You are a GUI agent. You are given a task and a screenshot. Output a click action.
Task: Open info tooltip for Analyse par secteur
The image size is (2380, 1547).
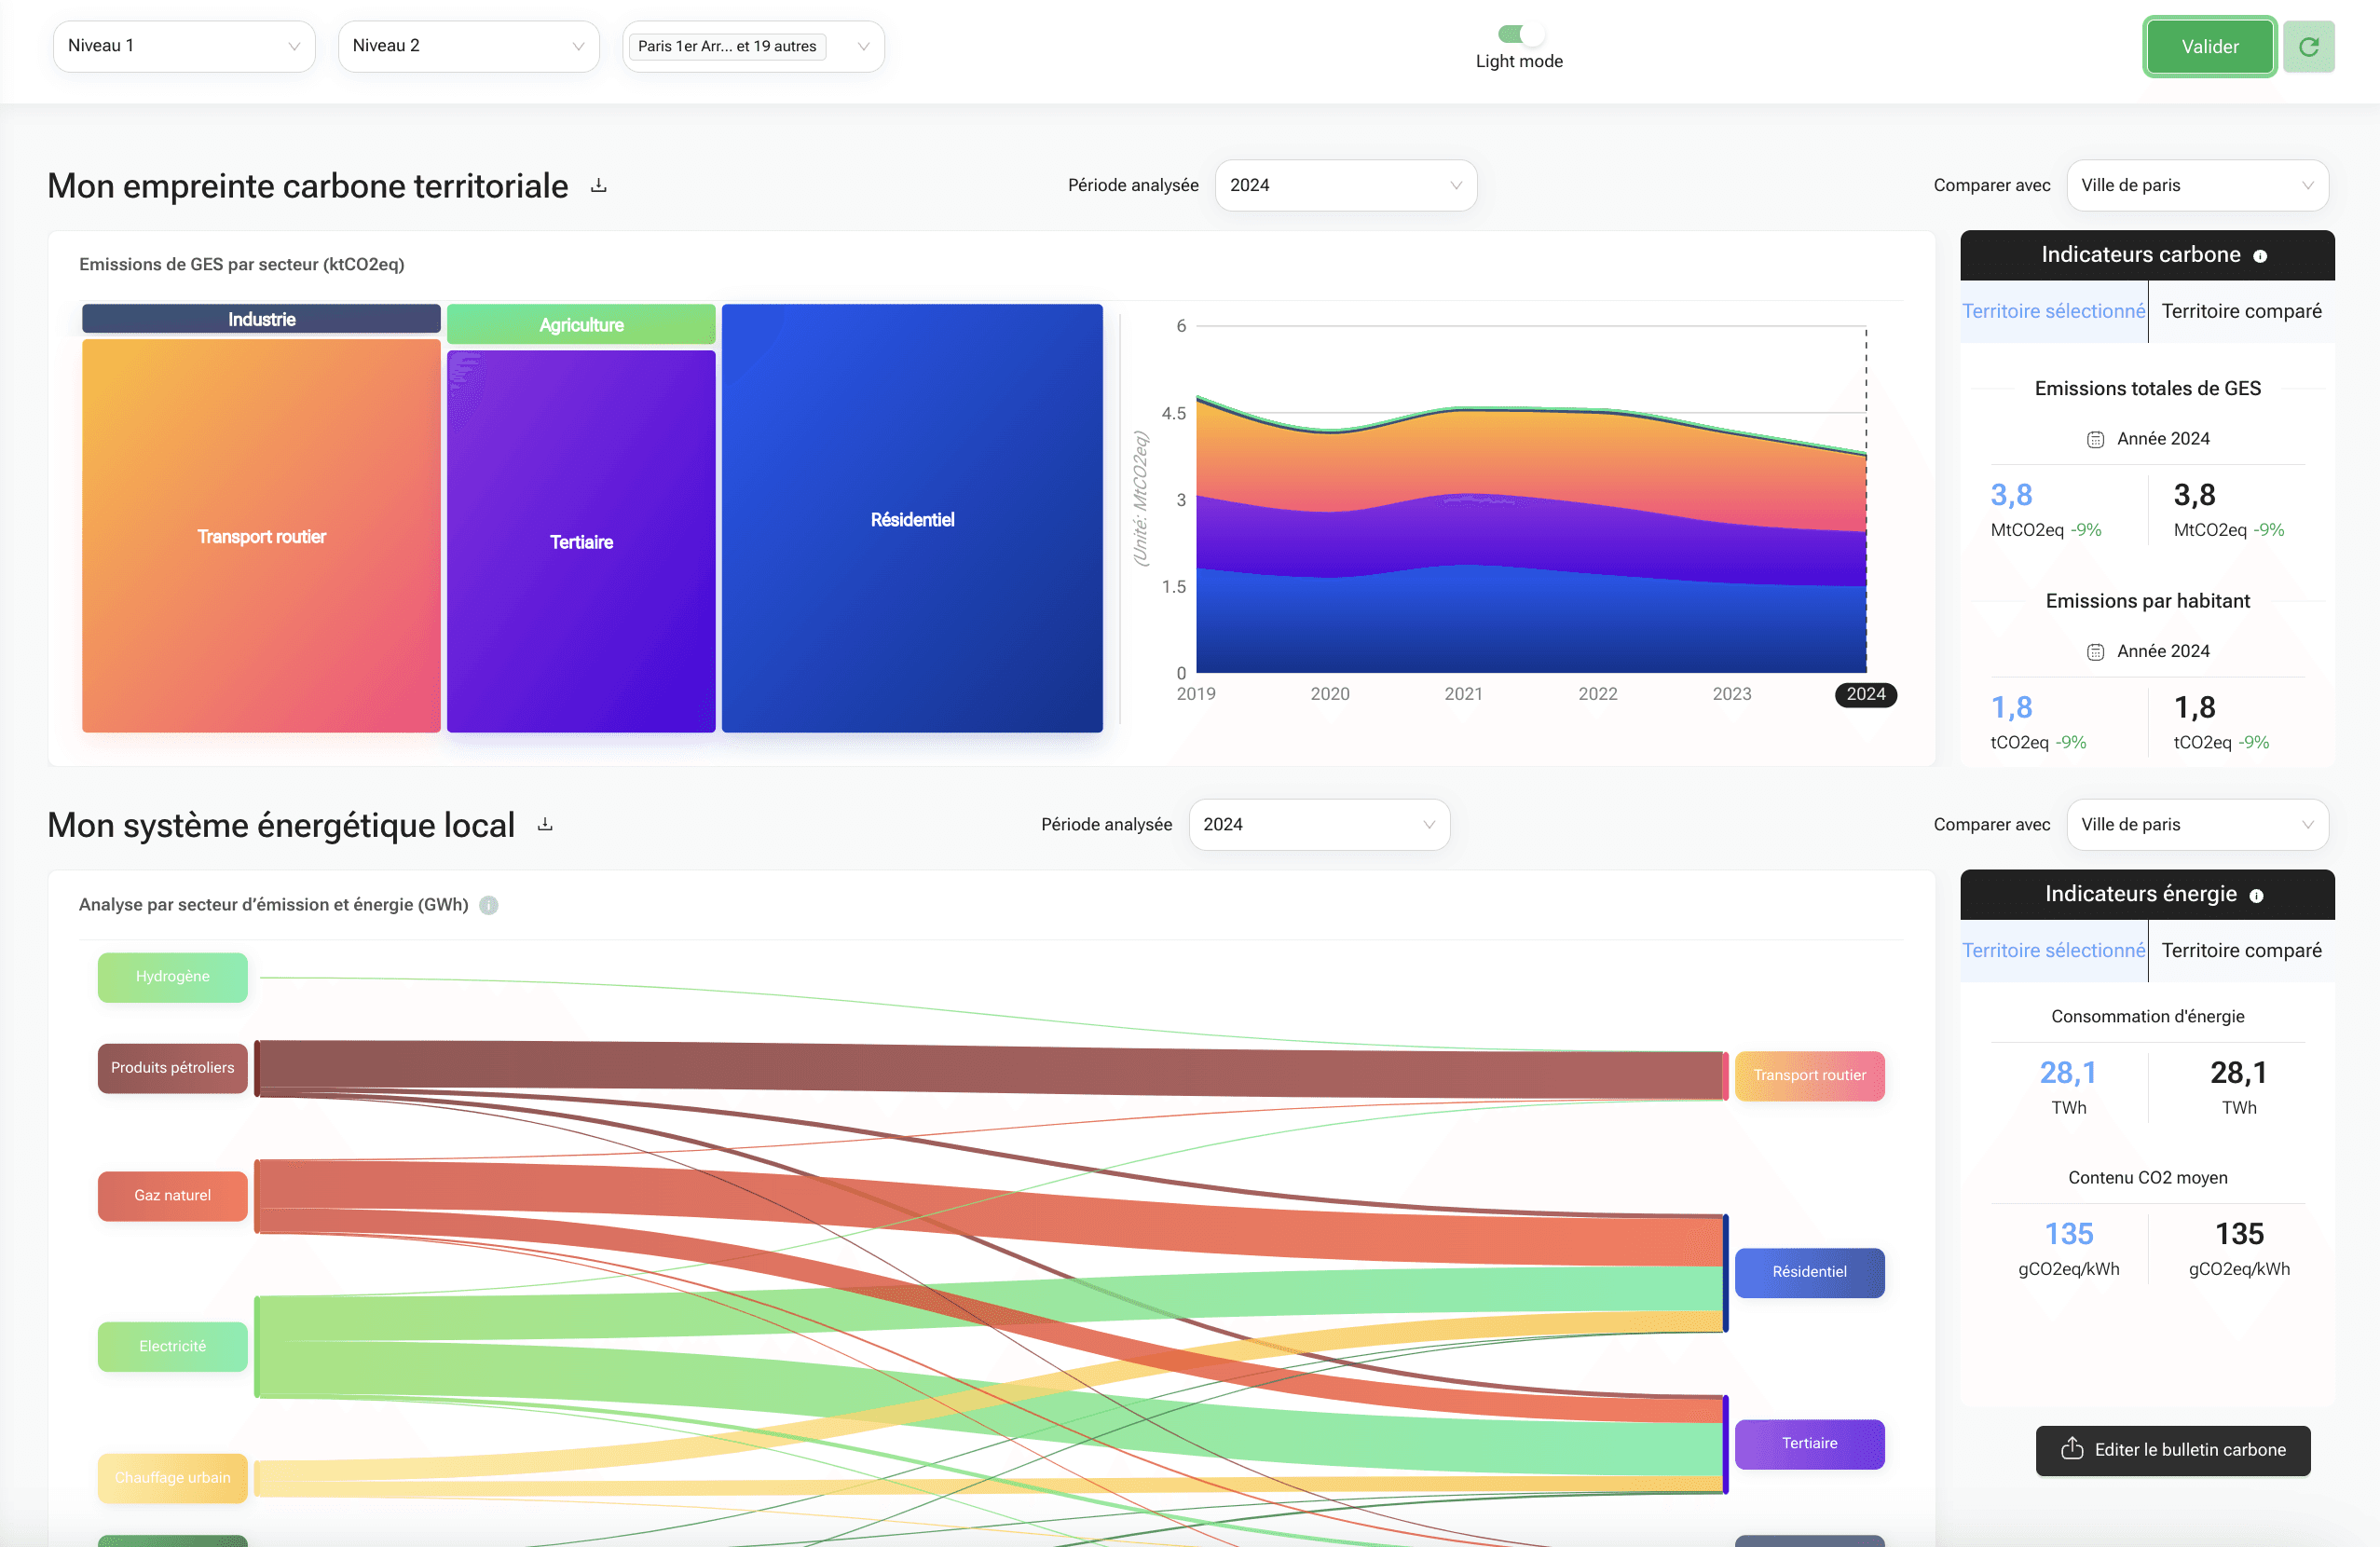pos(488,905)
